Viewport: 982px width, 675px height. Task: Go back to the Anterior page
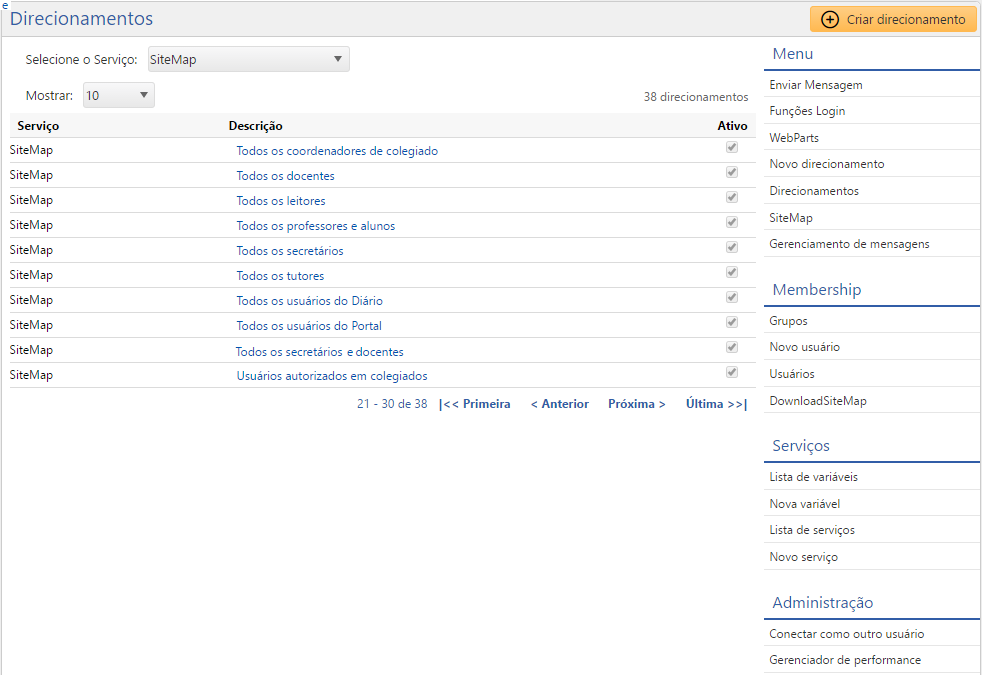559,404
